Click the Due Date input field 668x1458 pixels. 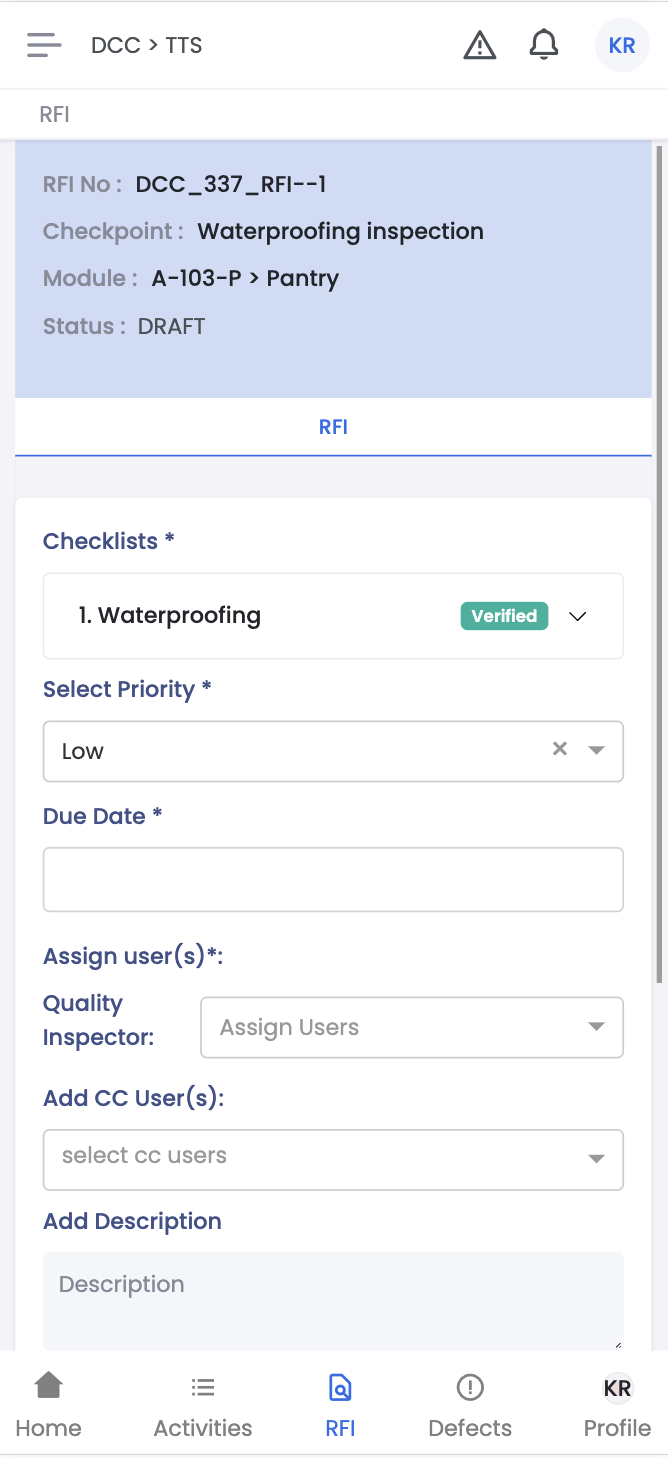(333, 879)
